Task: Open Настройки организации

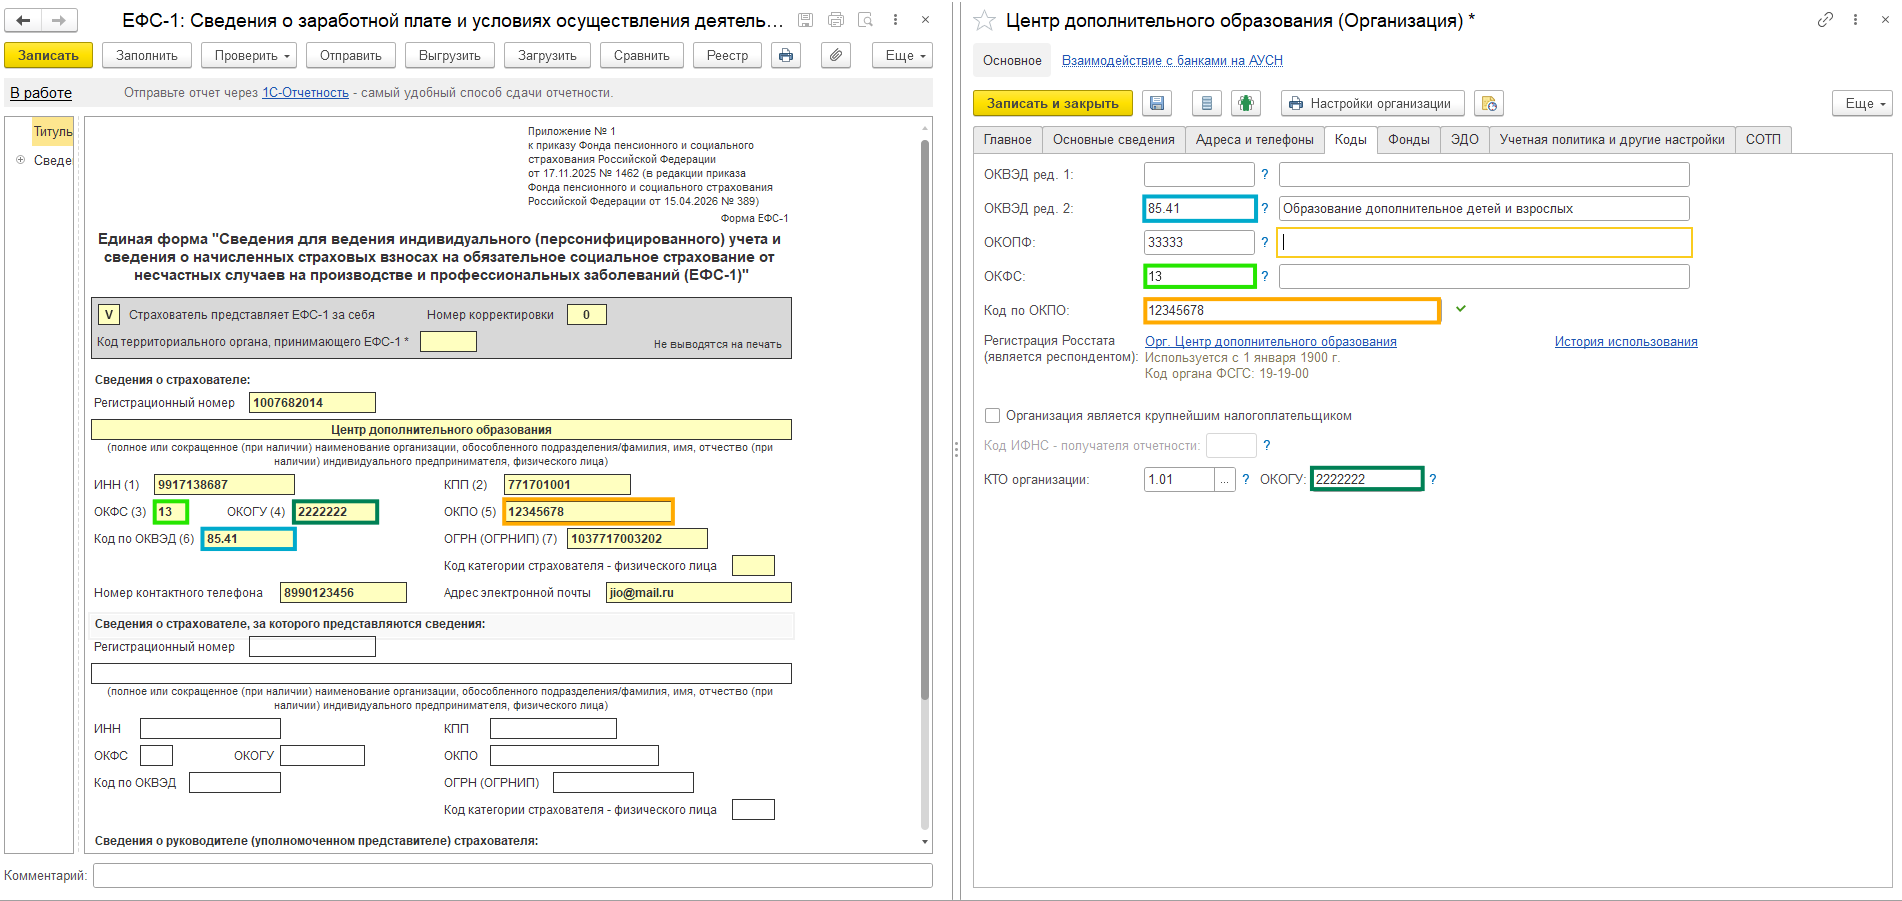Action: tap(1372, 103)
